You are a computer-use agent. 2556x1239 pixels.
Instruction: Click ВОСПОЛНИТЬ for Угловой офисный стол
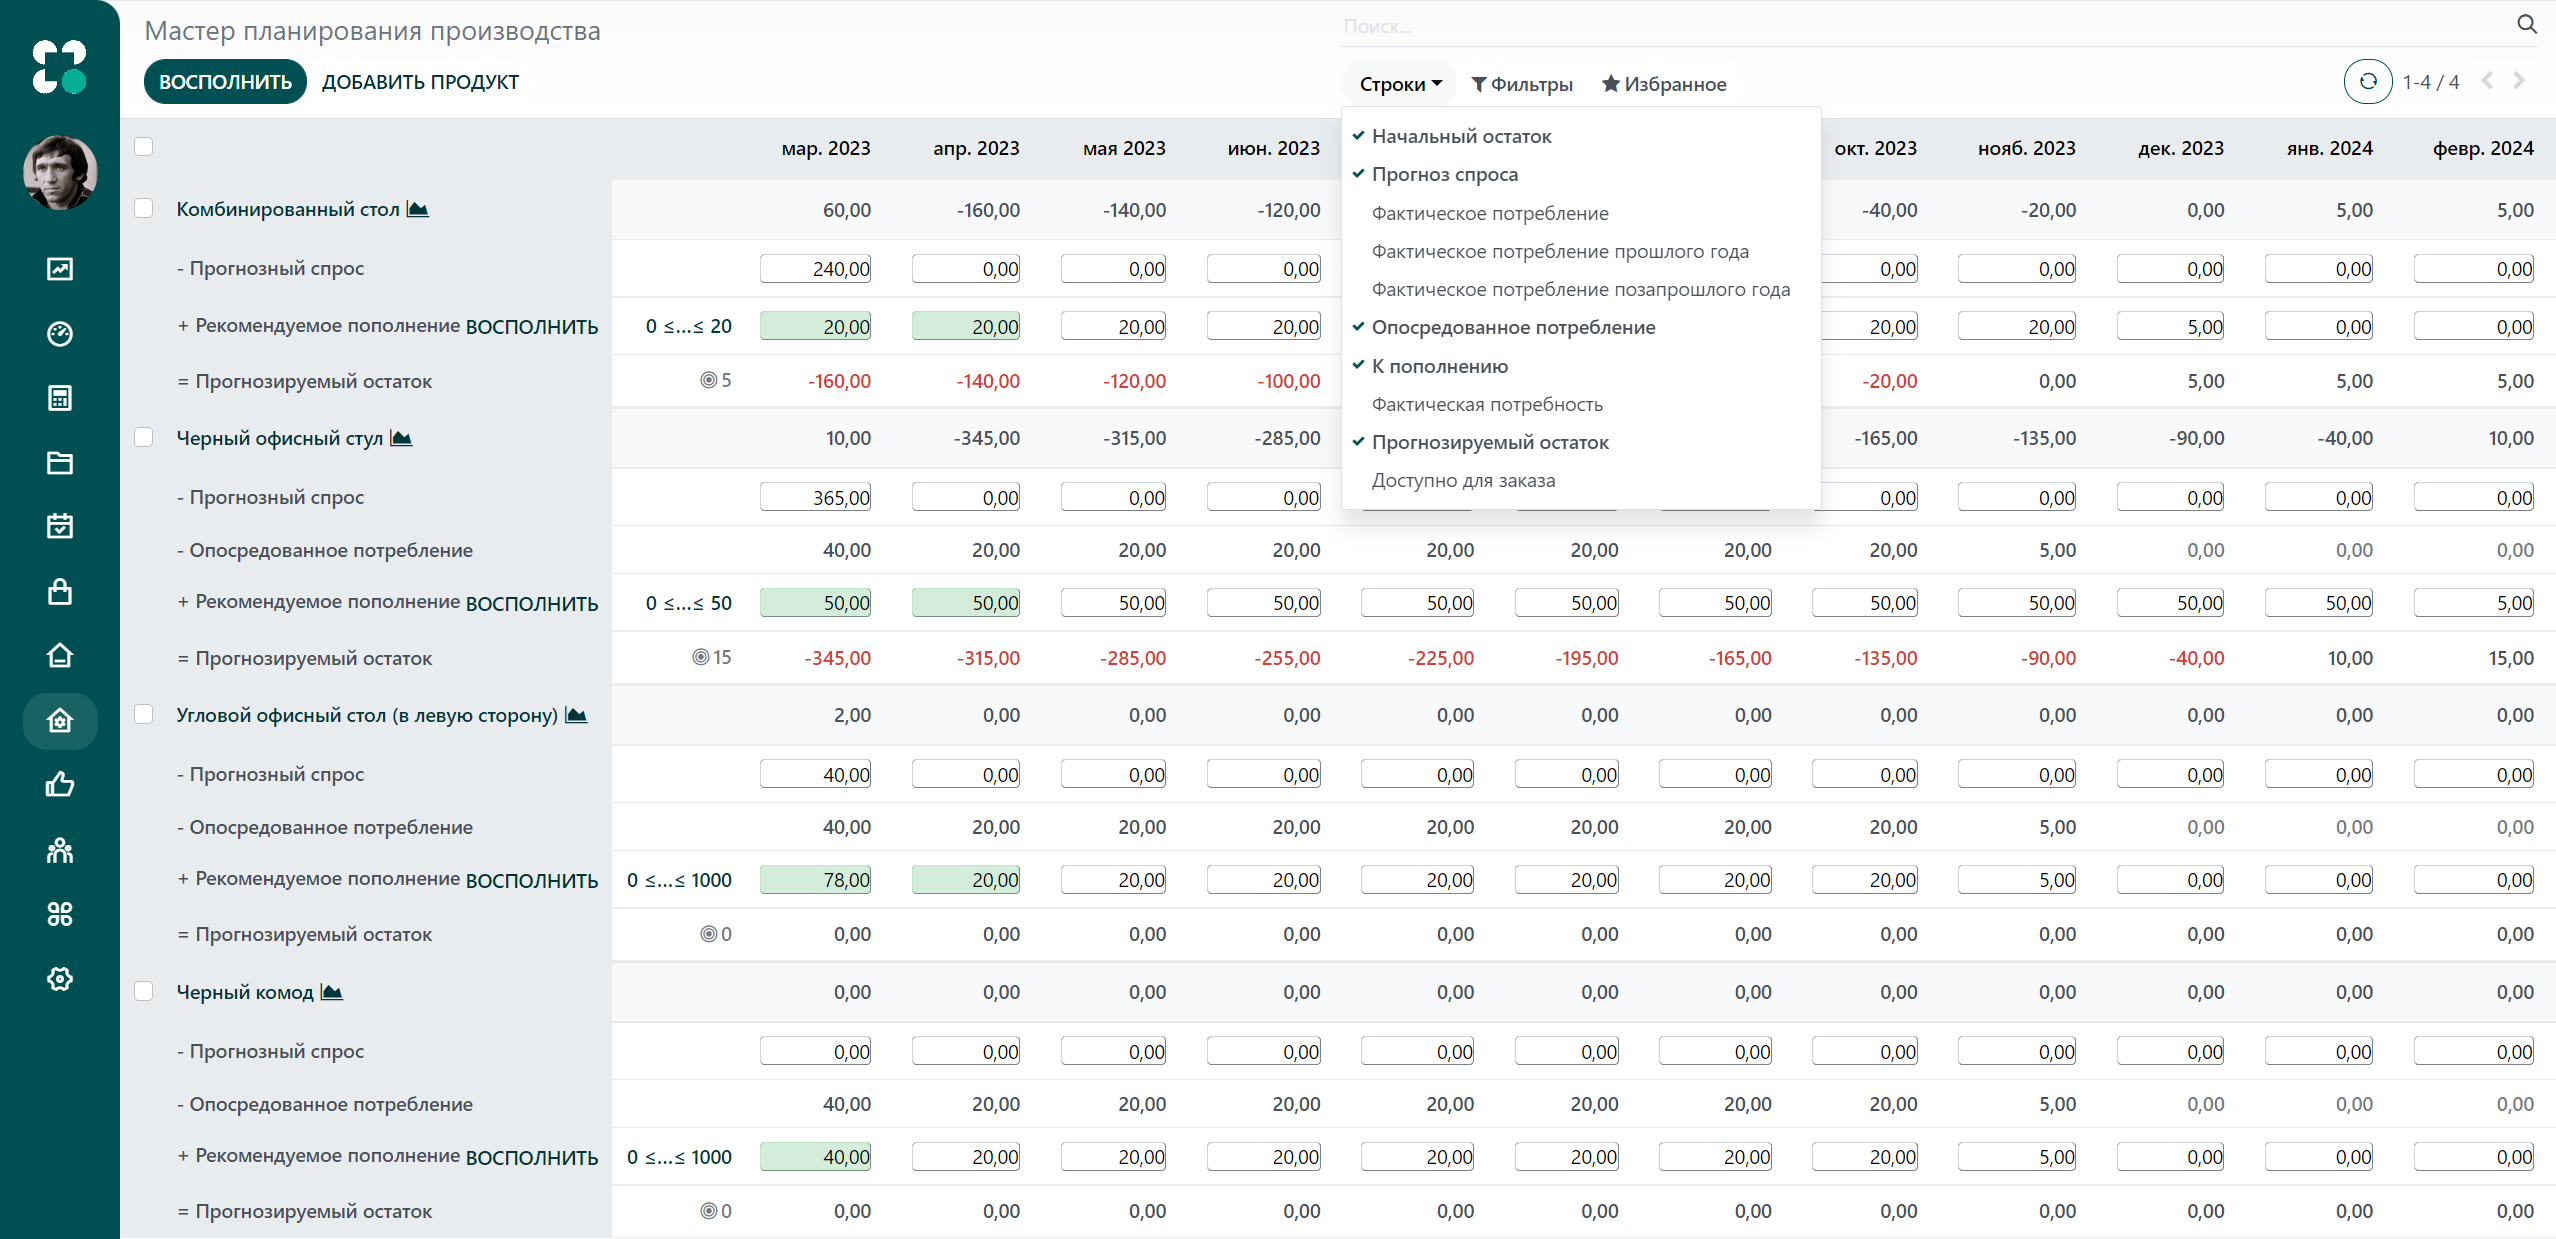532,881
